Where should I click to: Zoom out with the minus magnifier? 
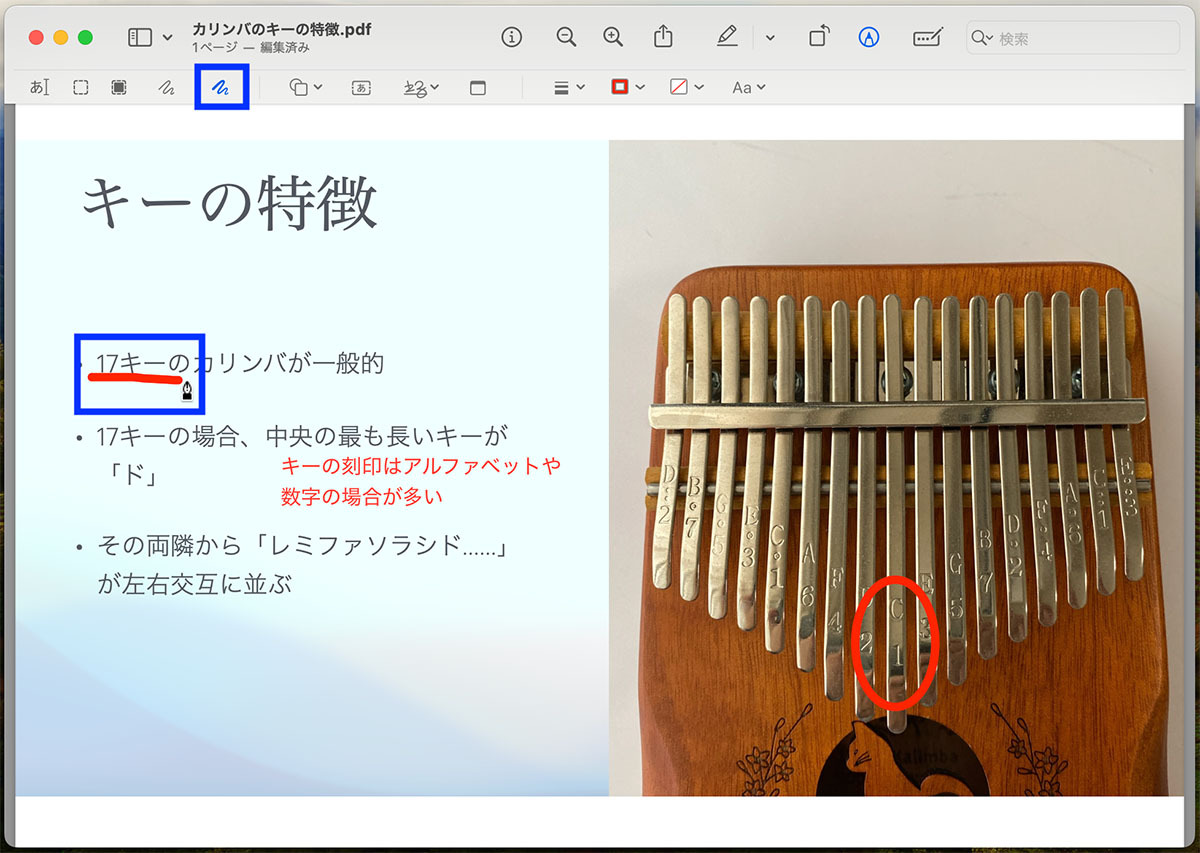point(566,37)
